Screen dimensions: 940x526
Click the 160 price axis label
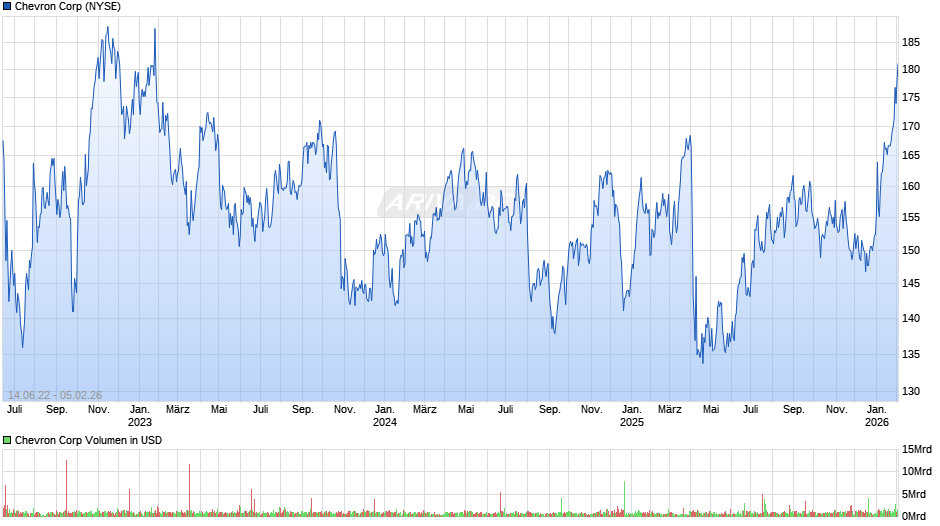(x=911, y=187)
